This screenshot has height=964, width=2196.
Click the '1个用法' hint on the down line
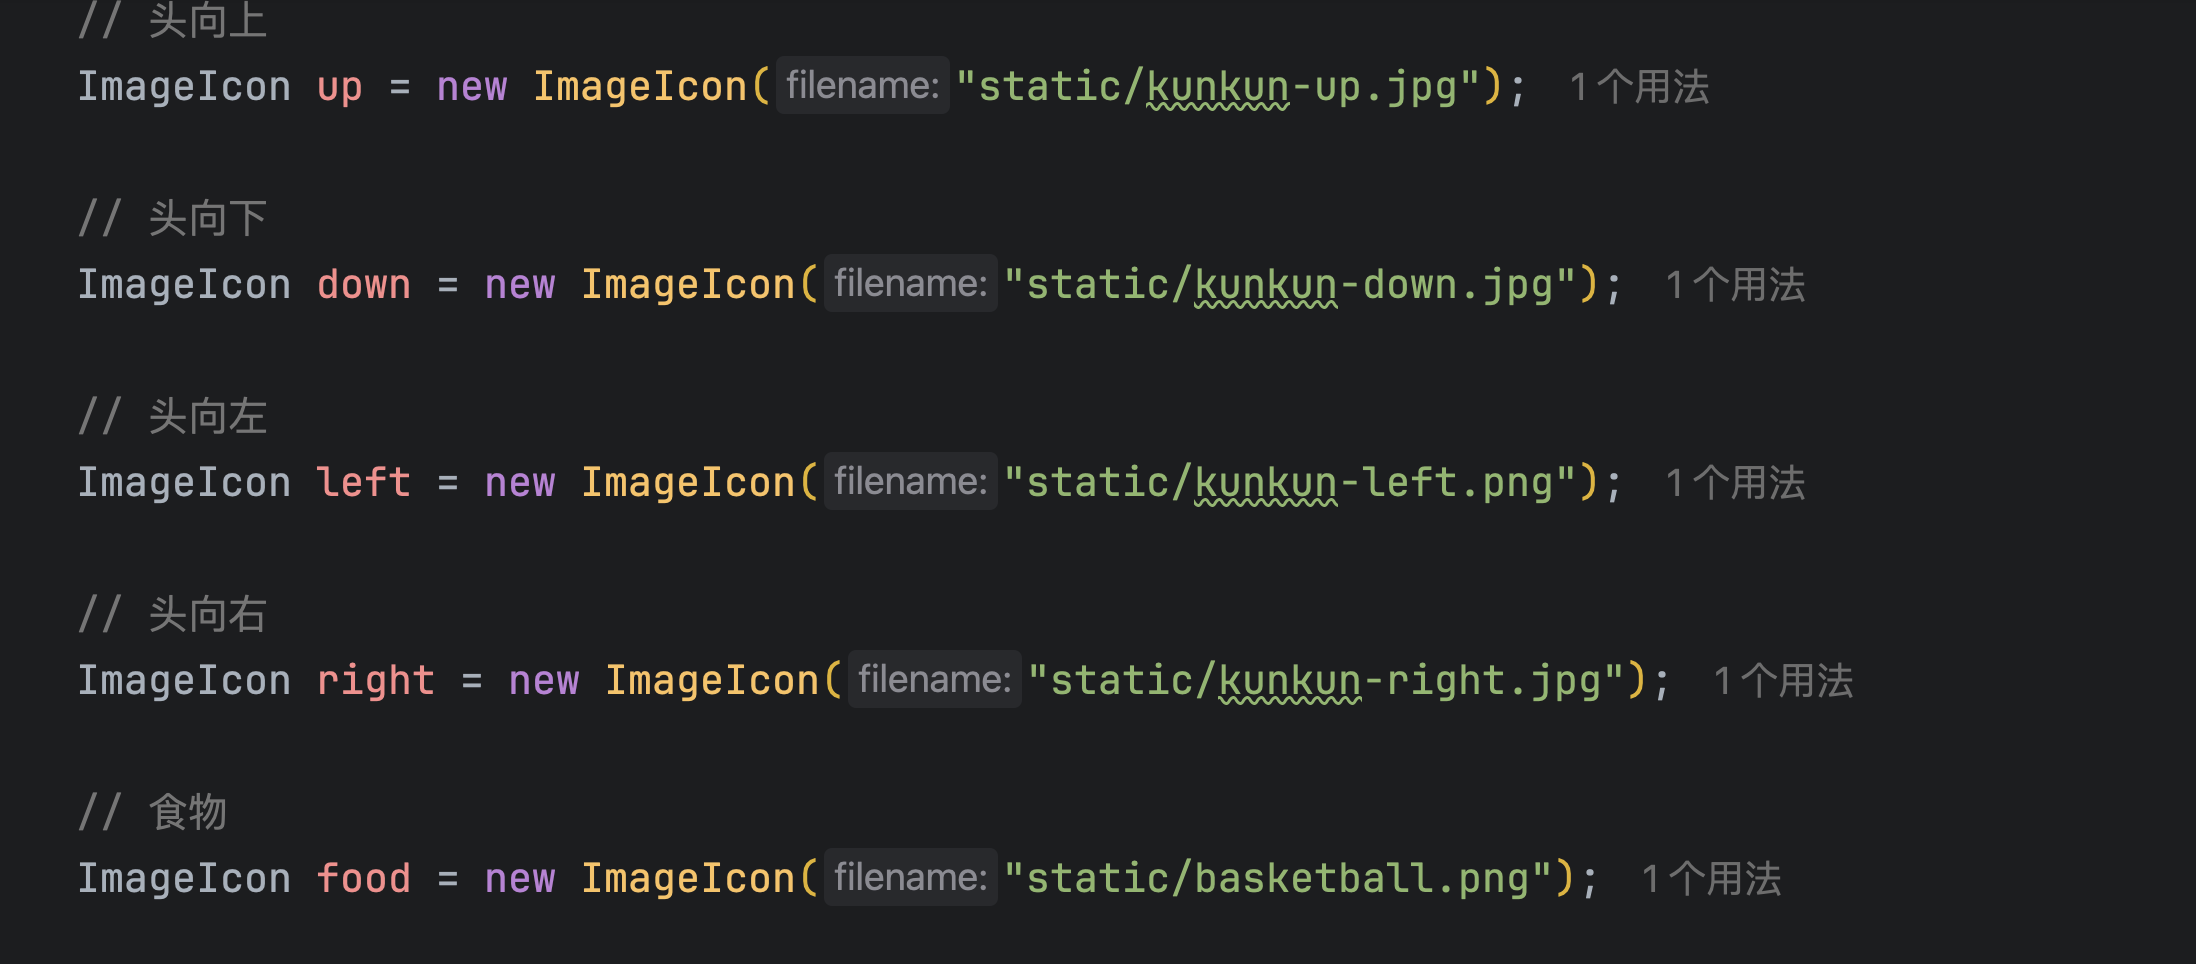point(1735,285)
